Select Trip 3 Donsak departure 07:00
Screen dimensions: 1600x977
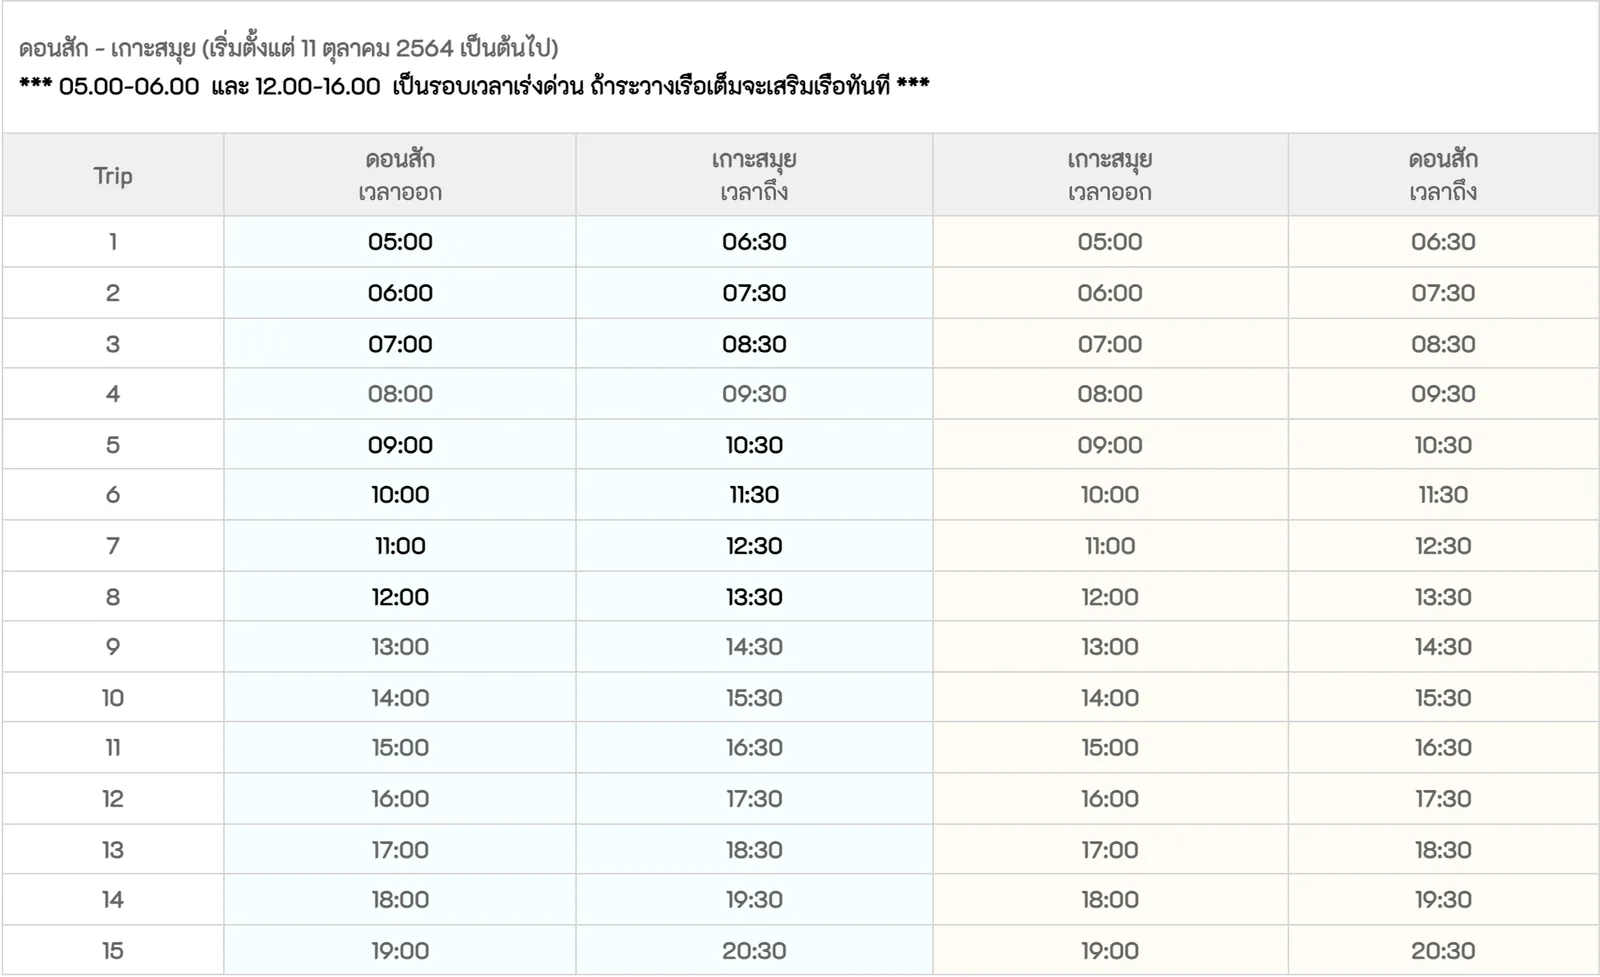pyautogui.click(x=400, y=344)
